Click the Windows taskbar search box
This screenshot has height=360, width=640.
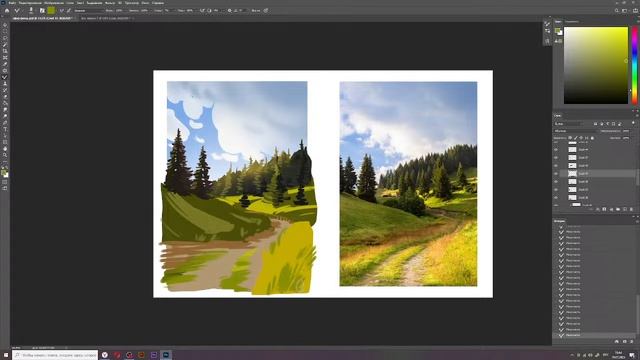click(55, 355)
